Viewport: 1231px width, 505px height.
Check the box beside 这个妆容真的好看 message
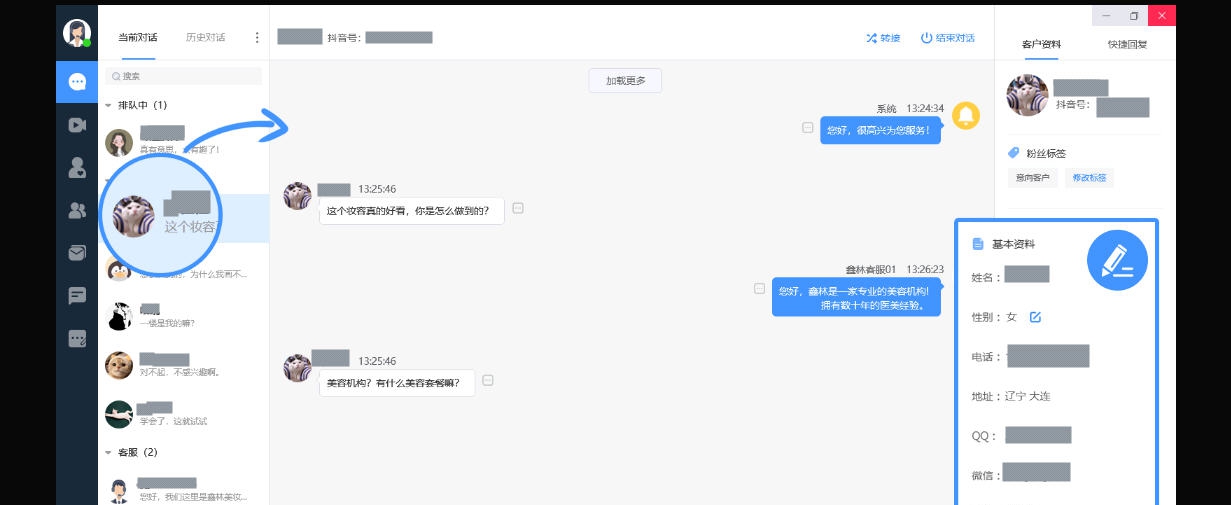[x=518, y=208]
